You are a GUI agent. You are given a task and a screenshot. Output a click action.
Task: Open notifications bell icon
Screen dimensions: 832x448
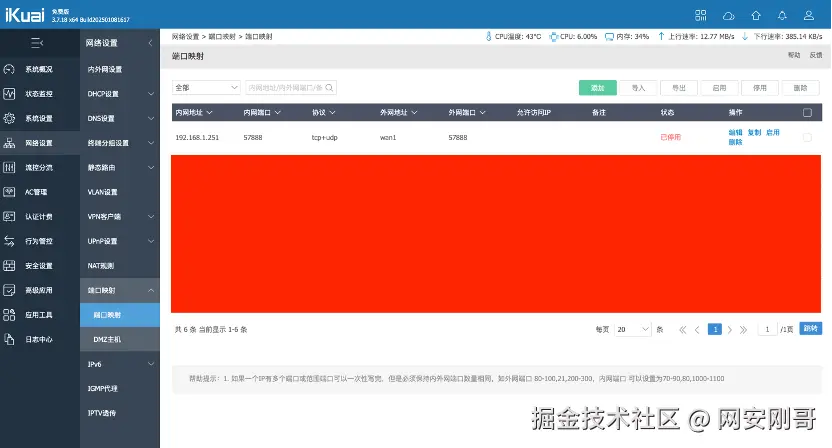782,15
